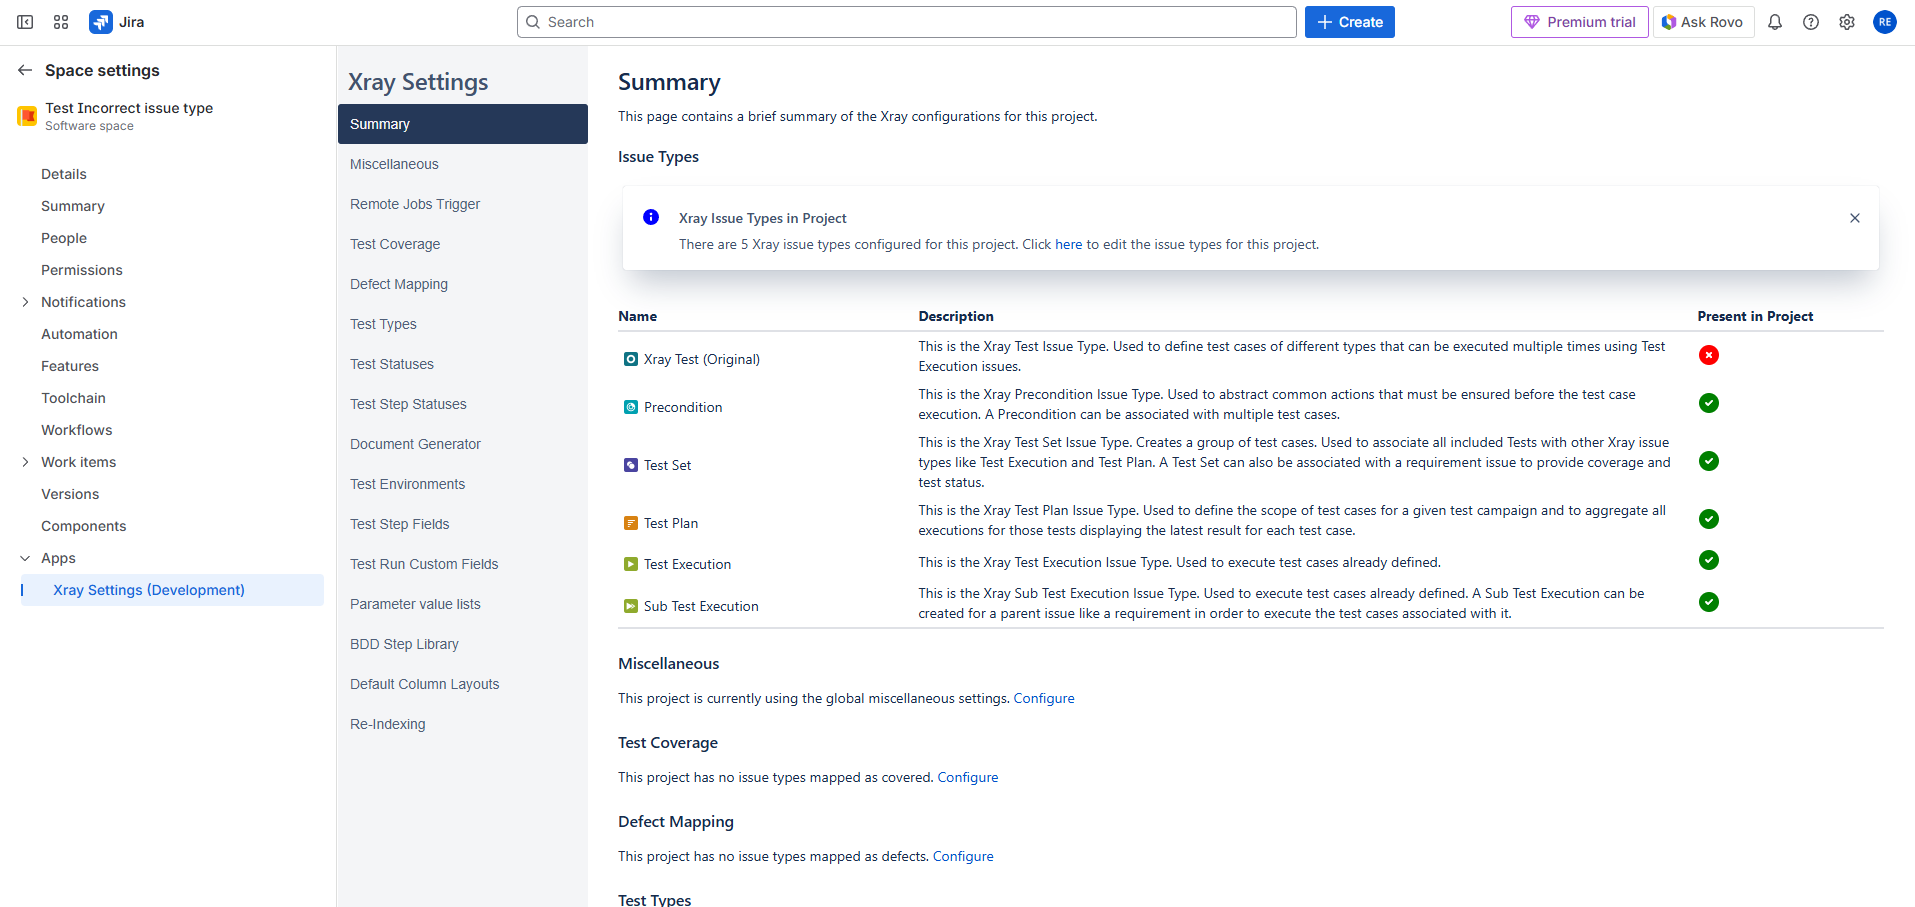
Task: Click the red status icon for Xray Test
Action: (1709, 355)
